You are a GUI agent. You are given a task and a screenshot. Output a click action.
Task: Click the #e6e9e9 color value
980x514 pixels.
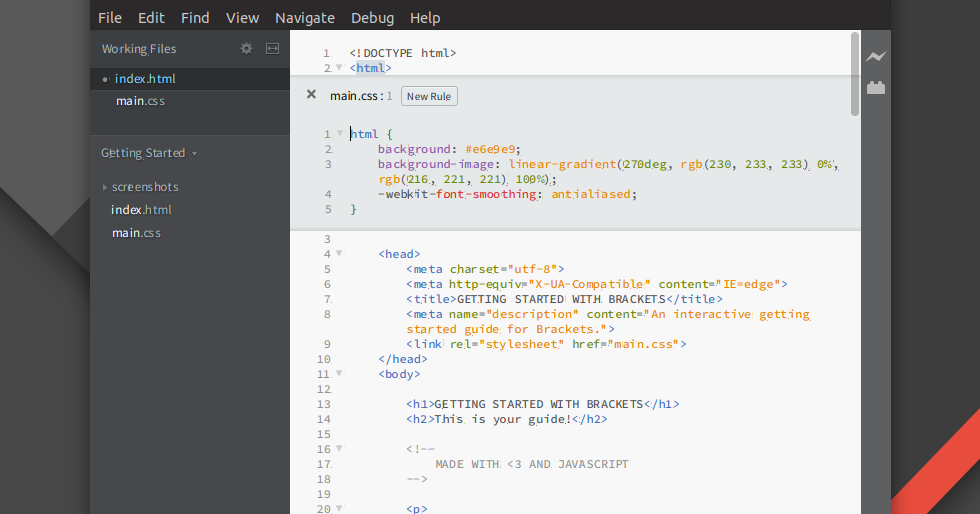[x=491, y=149]
